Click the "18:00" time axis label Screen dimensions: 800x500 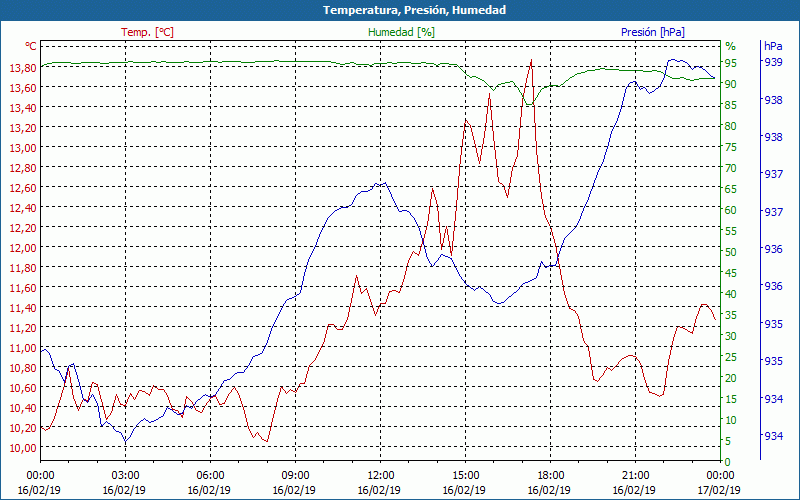[551, 476]
